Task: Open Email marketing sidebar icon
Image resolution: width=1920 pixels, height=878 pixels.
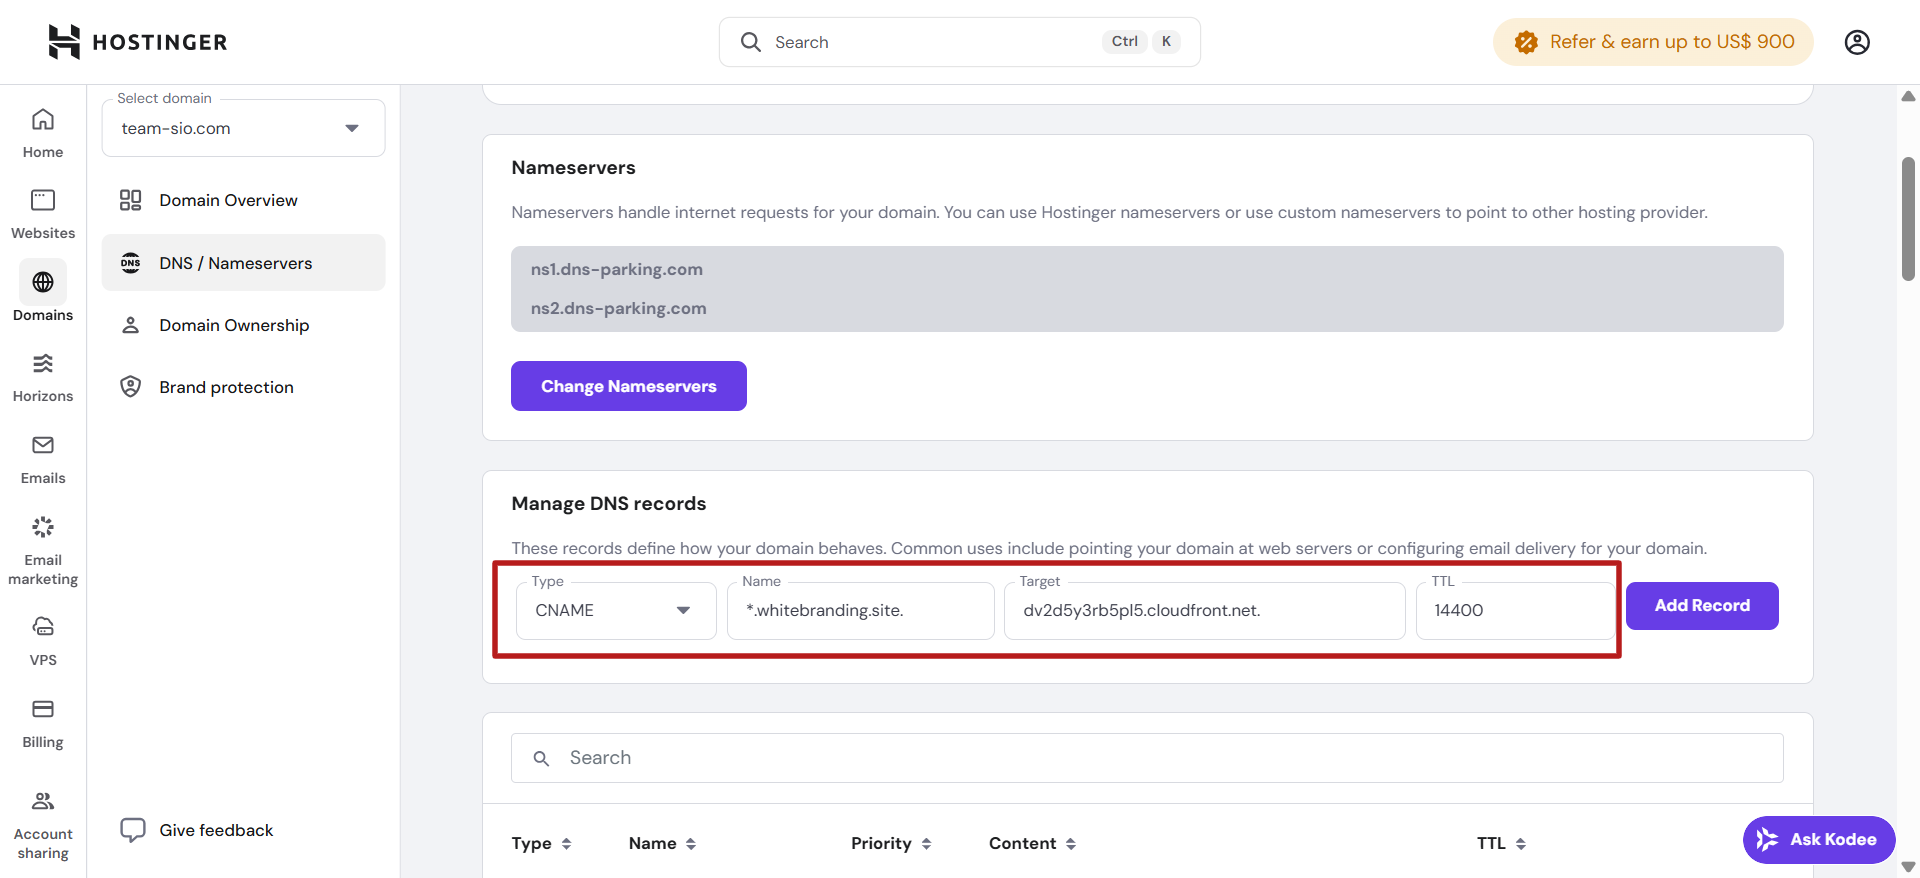Action: tap(43, 527)
